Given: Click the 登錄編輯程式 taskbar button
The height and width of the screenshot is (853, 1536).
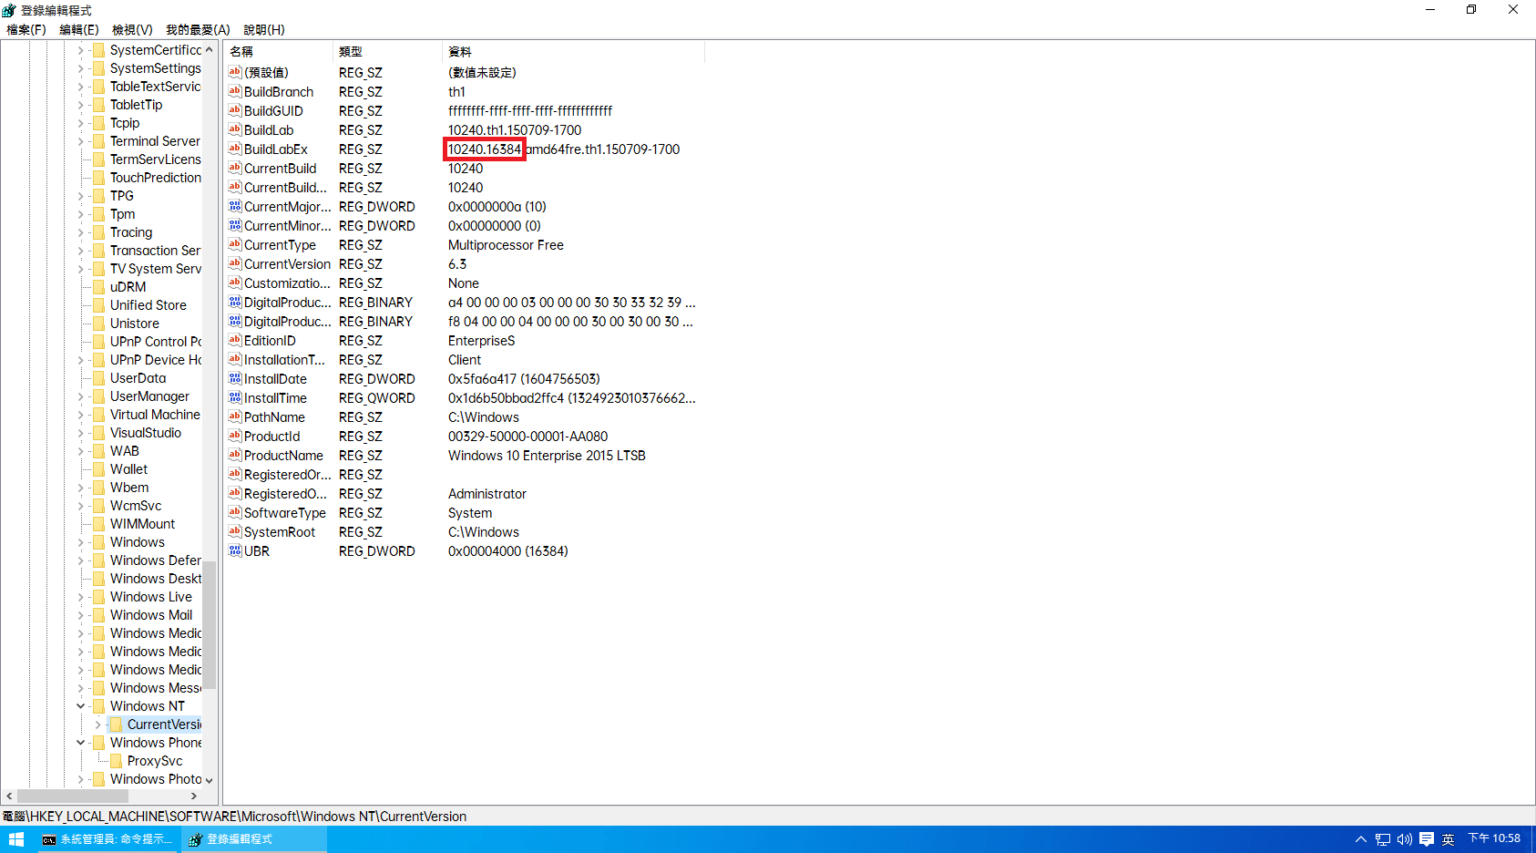Looking at the screenshot, I should coord(254,839).
